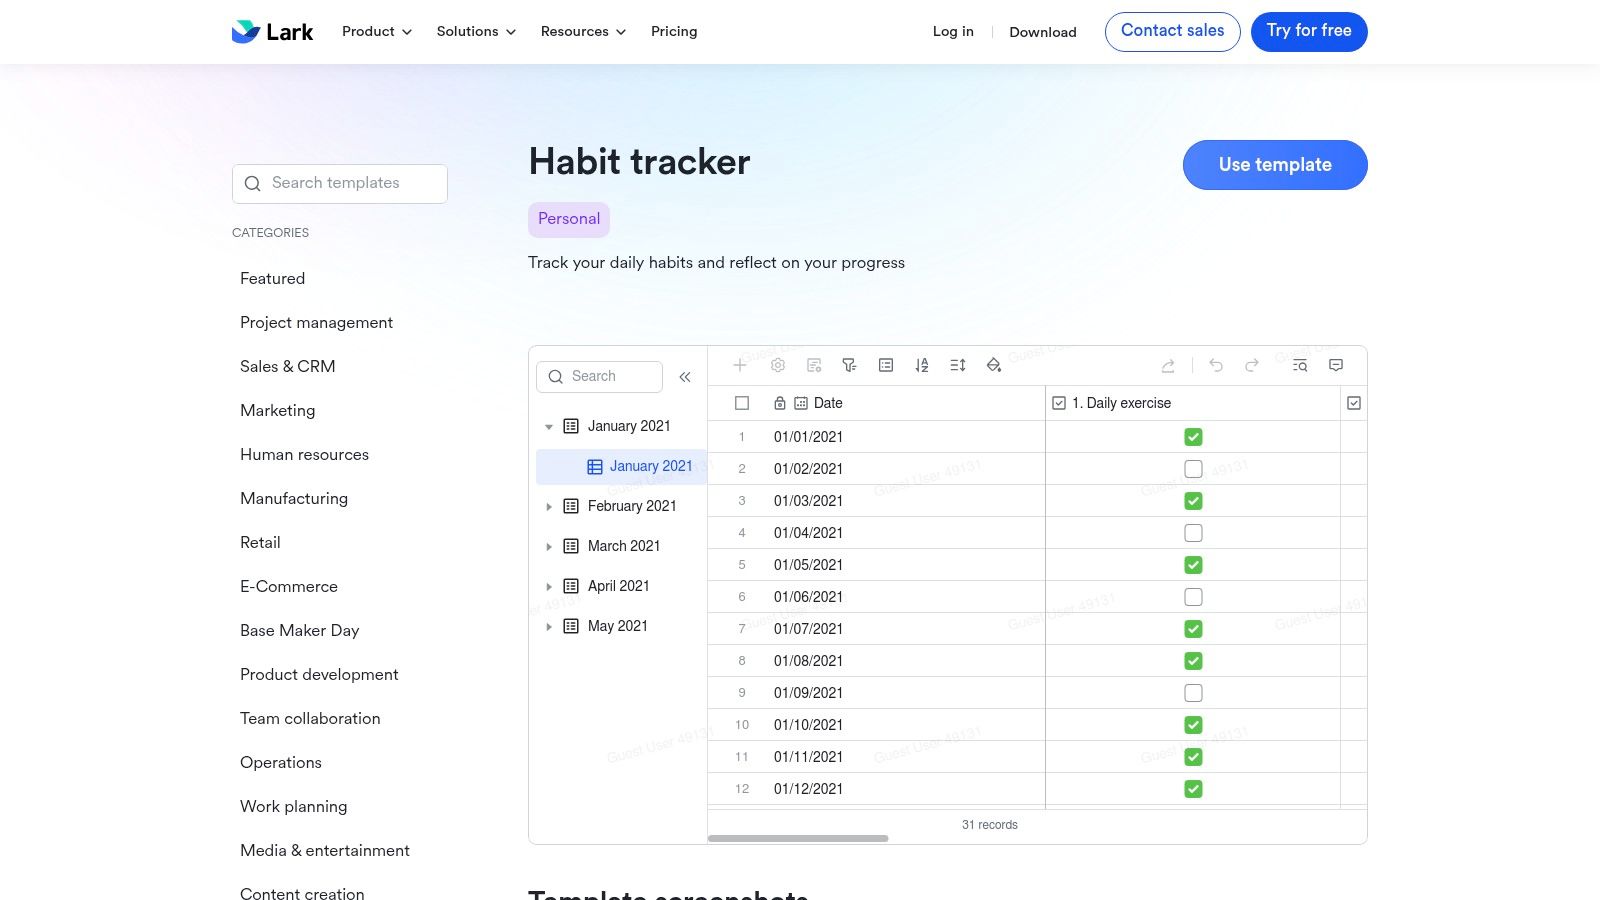Collapse the sidebar with double-chevron icon
The width and height of the screenshot is (1600, 900).
pos(685,377)
